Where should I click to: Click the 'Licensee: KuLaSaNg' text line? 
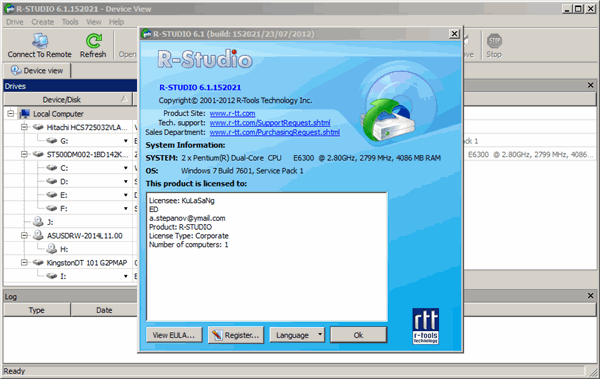click(182, 201)
